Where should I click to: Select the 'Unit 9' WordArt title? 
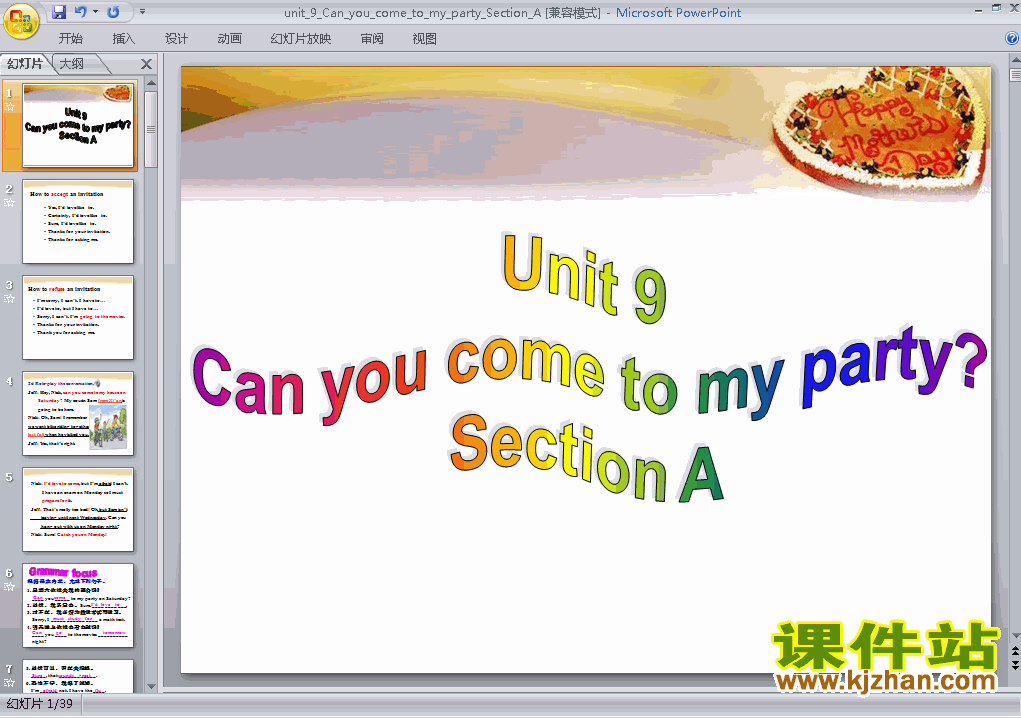click(584, 278)
